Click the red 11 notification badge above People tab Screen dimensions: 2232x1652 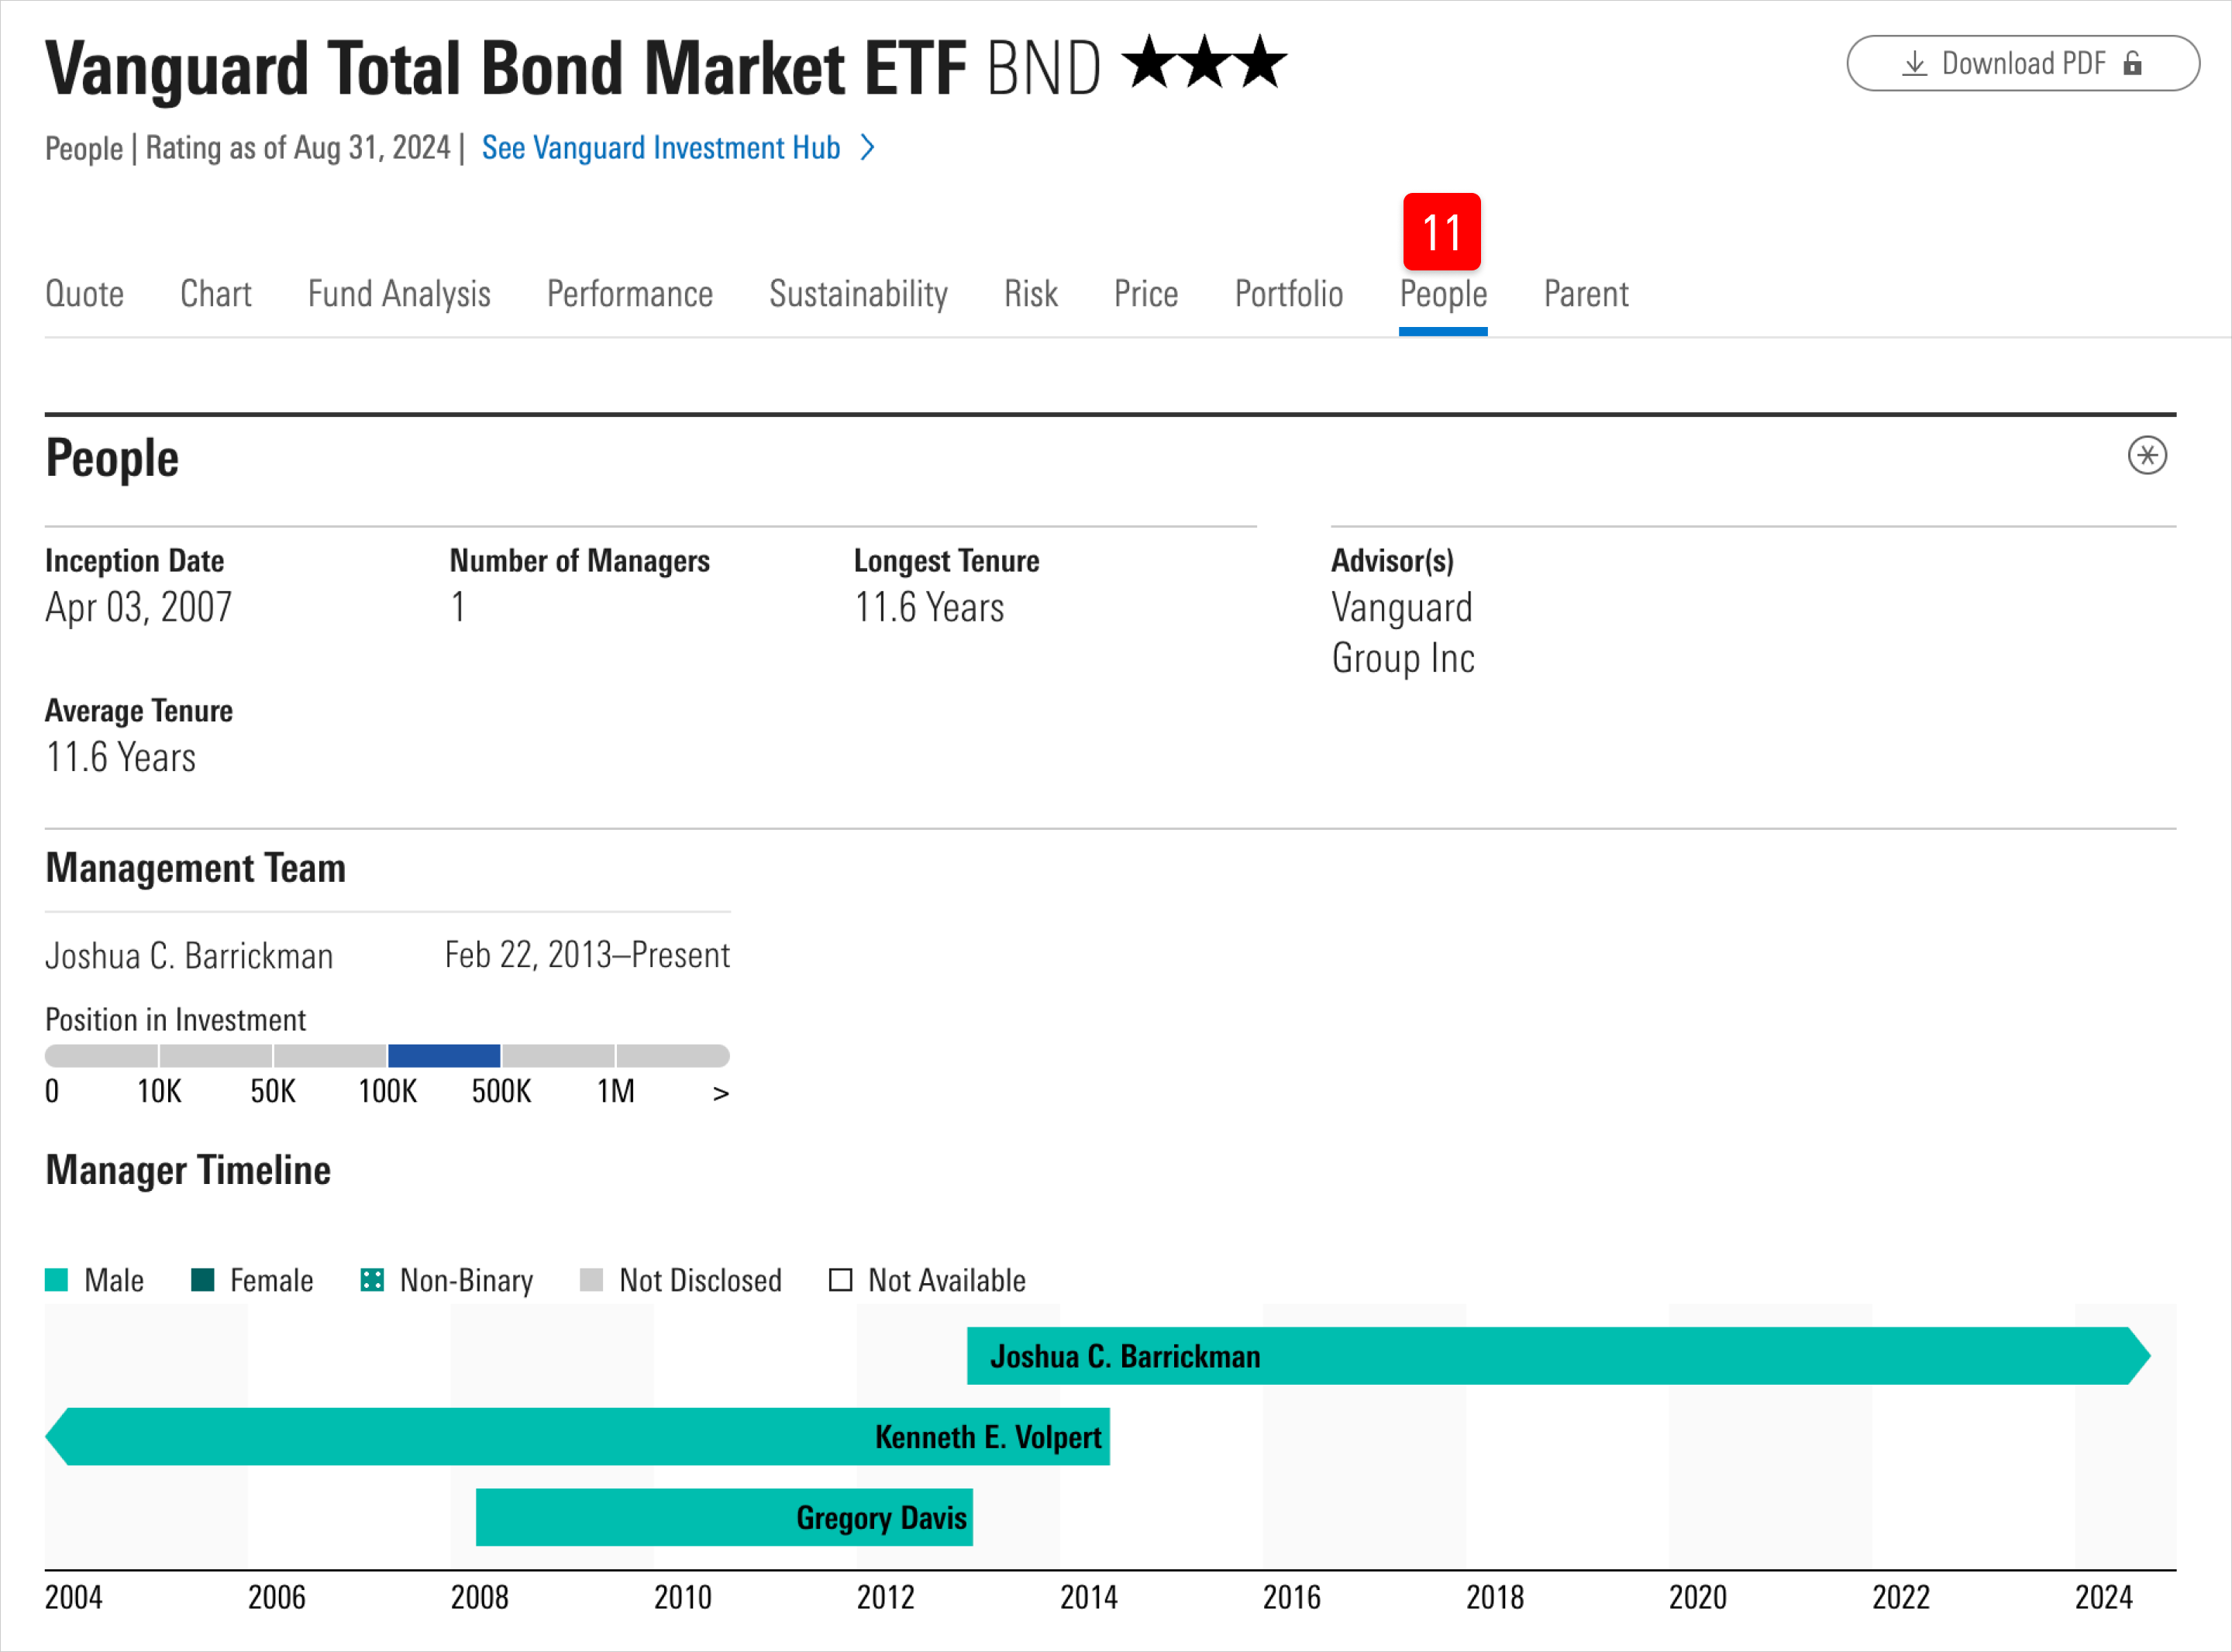point(1442,232)
